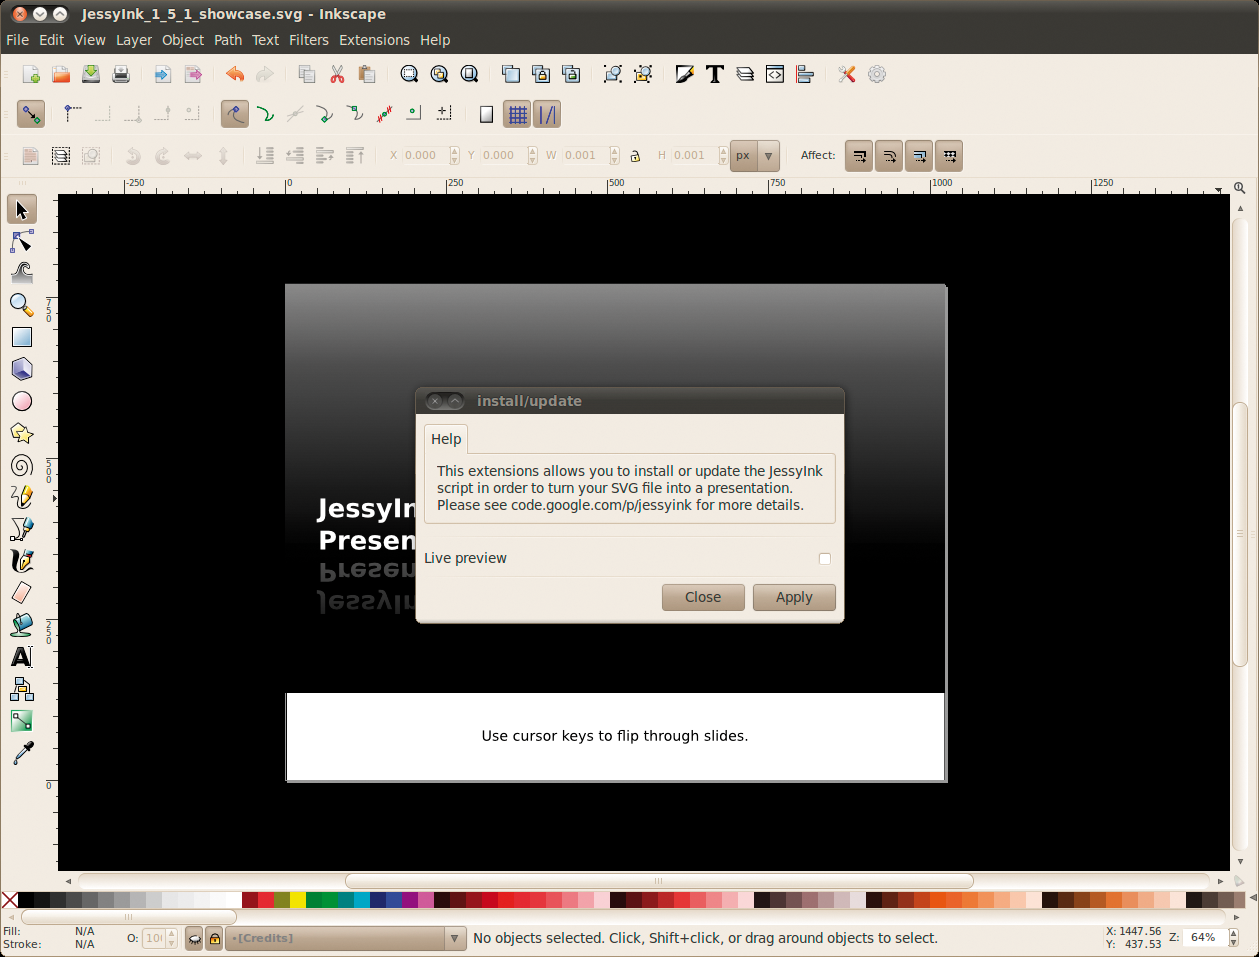
Task: Click the no-paint X swatch
Action: 9,900
